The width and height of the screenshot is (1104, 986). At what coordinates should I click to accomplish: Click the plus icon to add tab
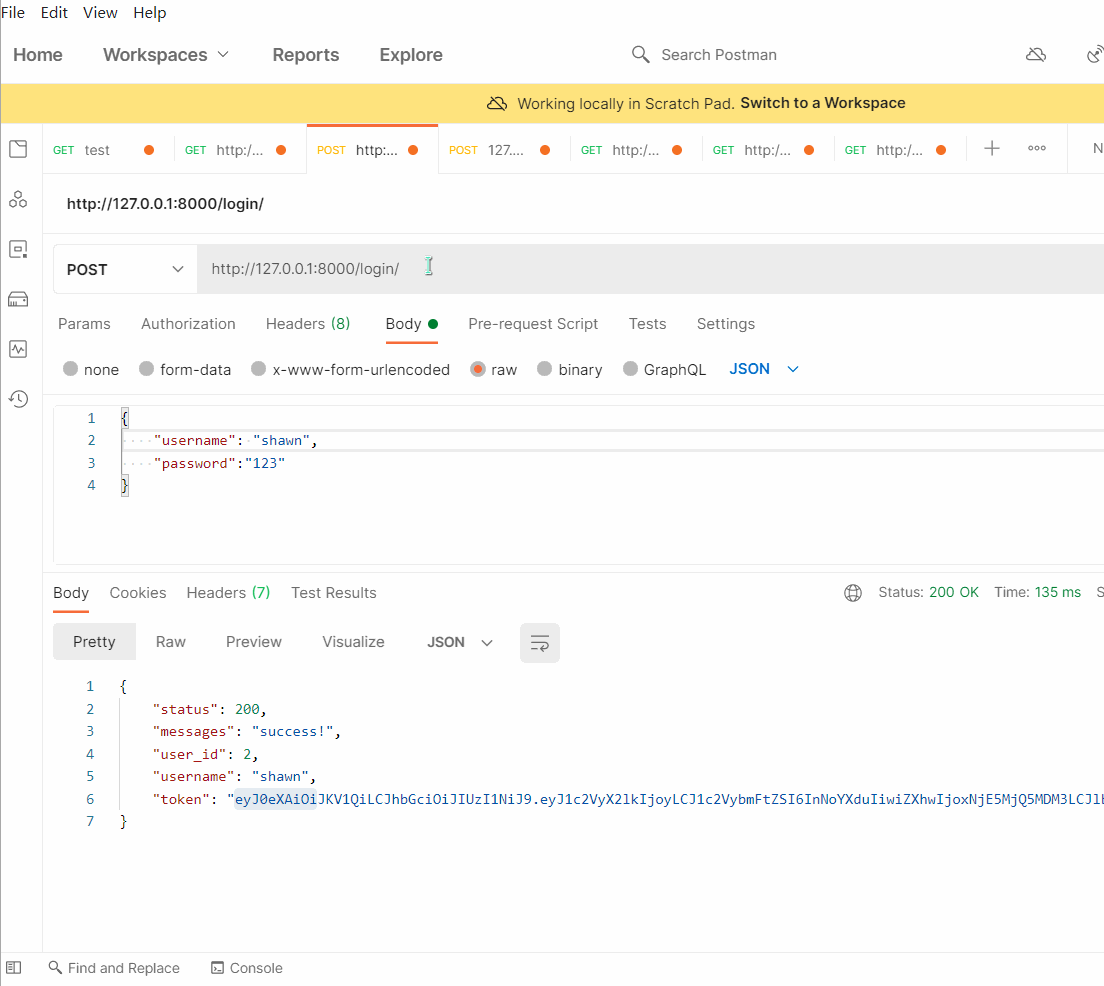(x=991, y=149)
